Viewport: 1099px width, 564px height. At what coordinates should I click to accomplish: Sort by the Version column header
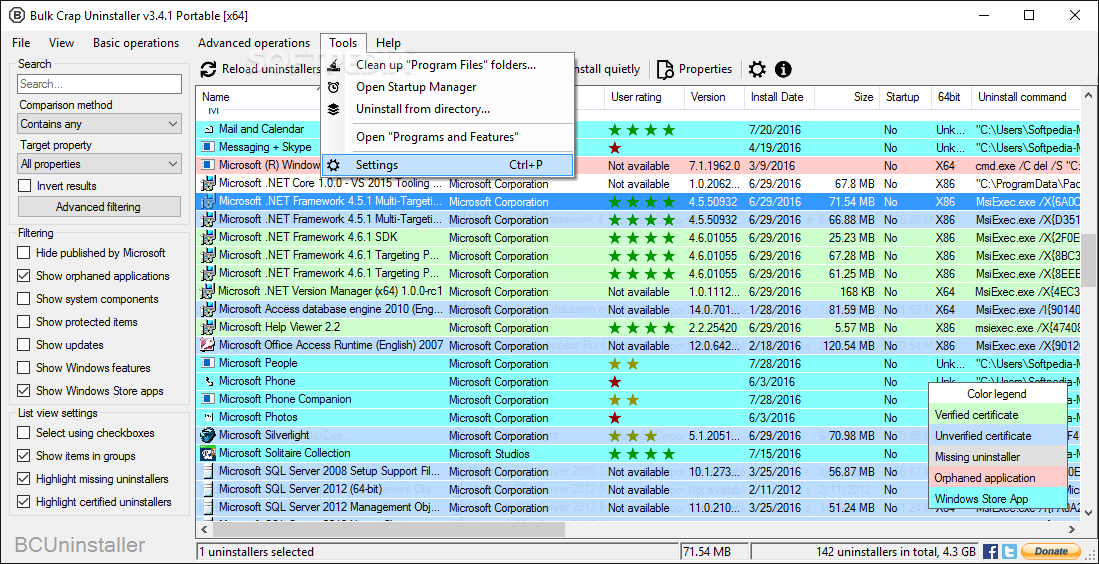point(714,97)
